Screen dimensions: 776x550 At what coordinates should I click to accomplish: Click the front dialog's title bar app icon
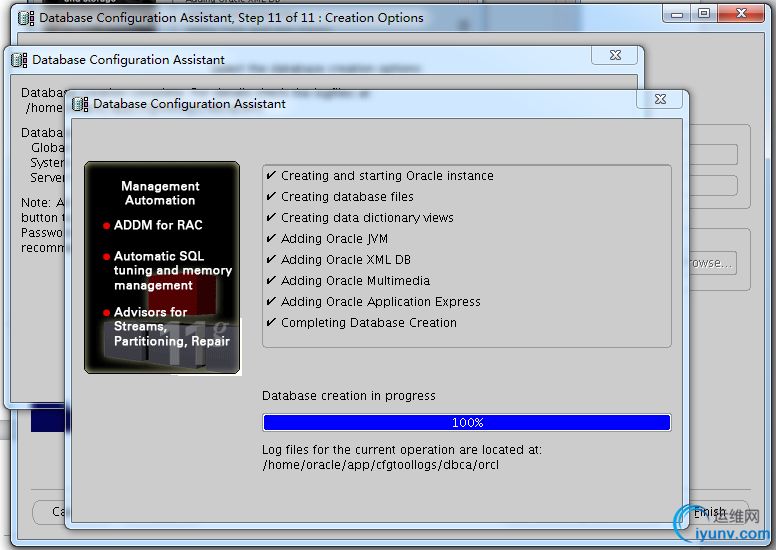point(80,104)
